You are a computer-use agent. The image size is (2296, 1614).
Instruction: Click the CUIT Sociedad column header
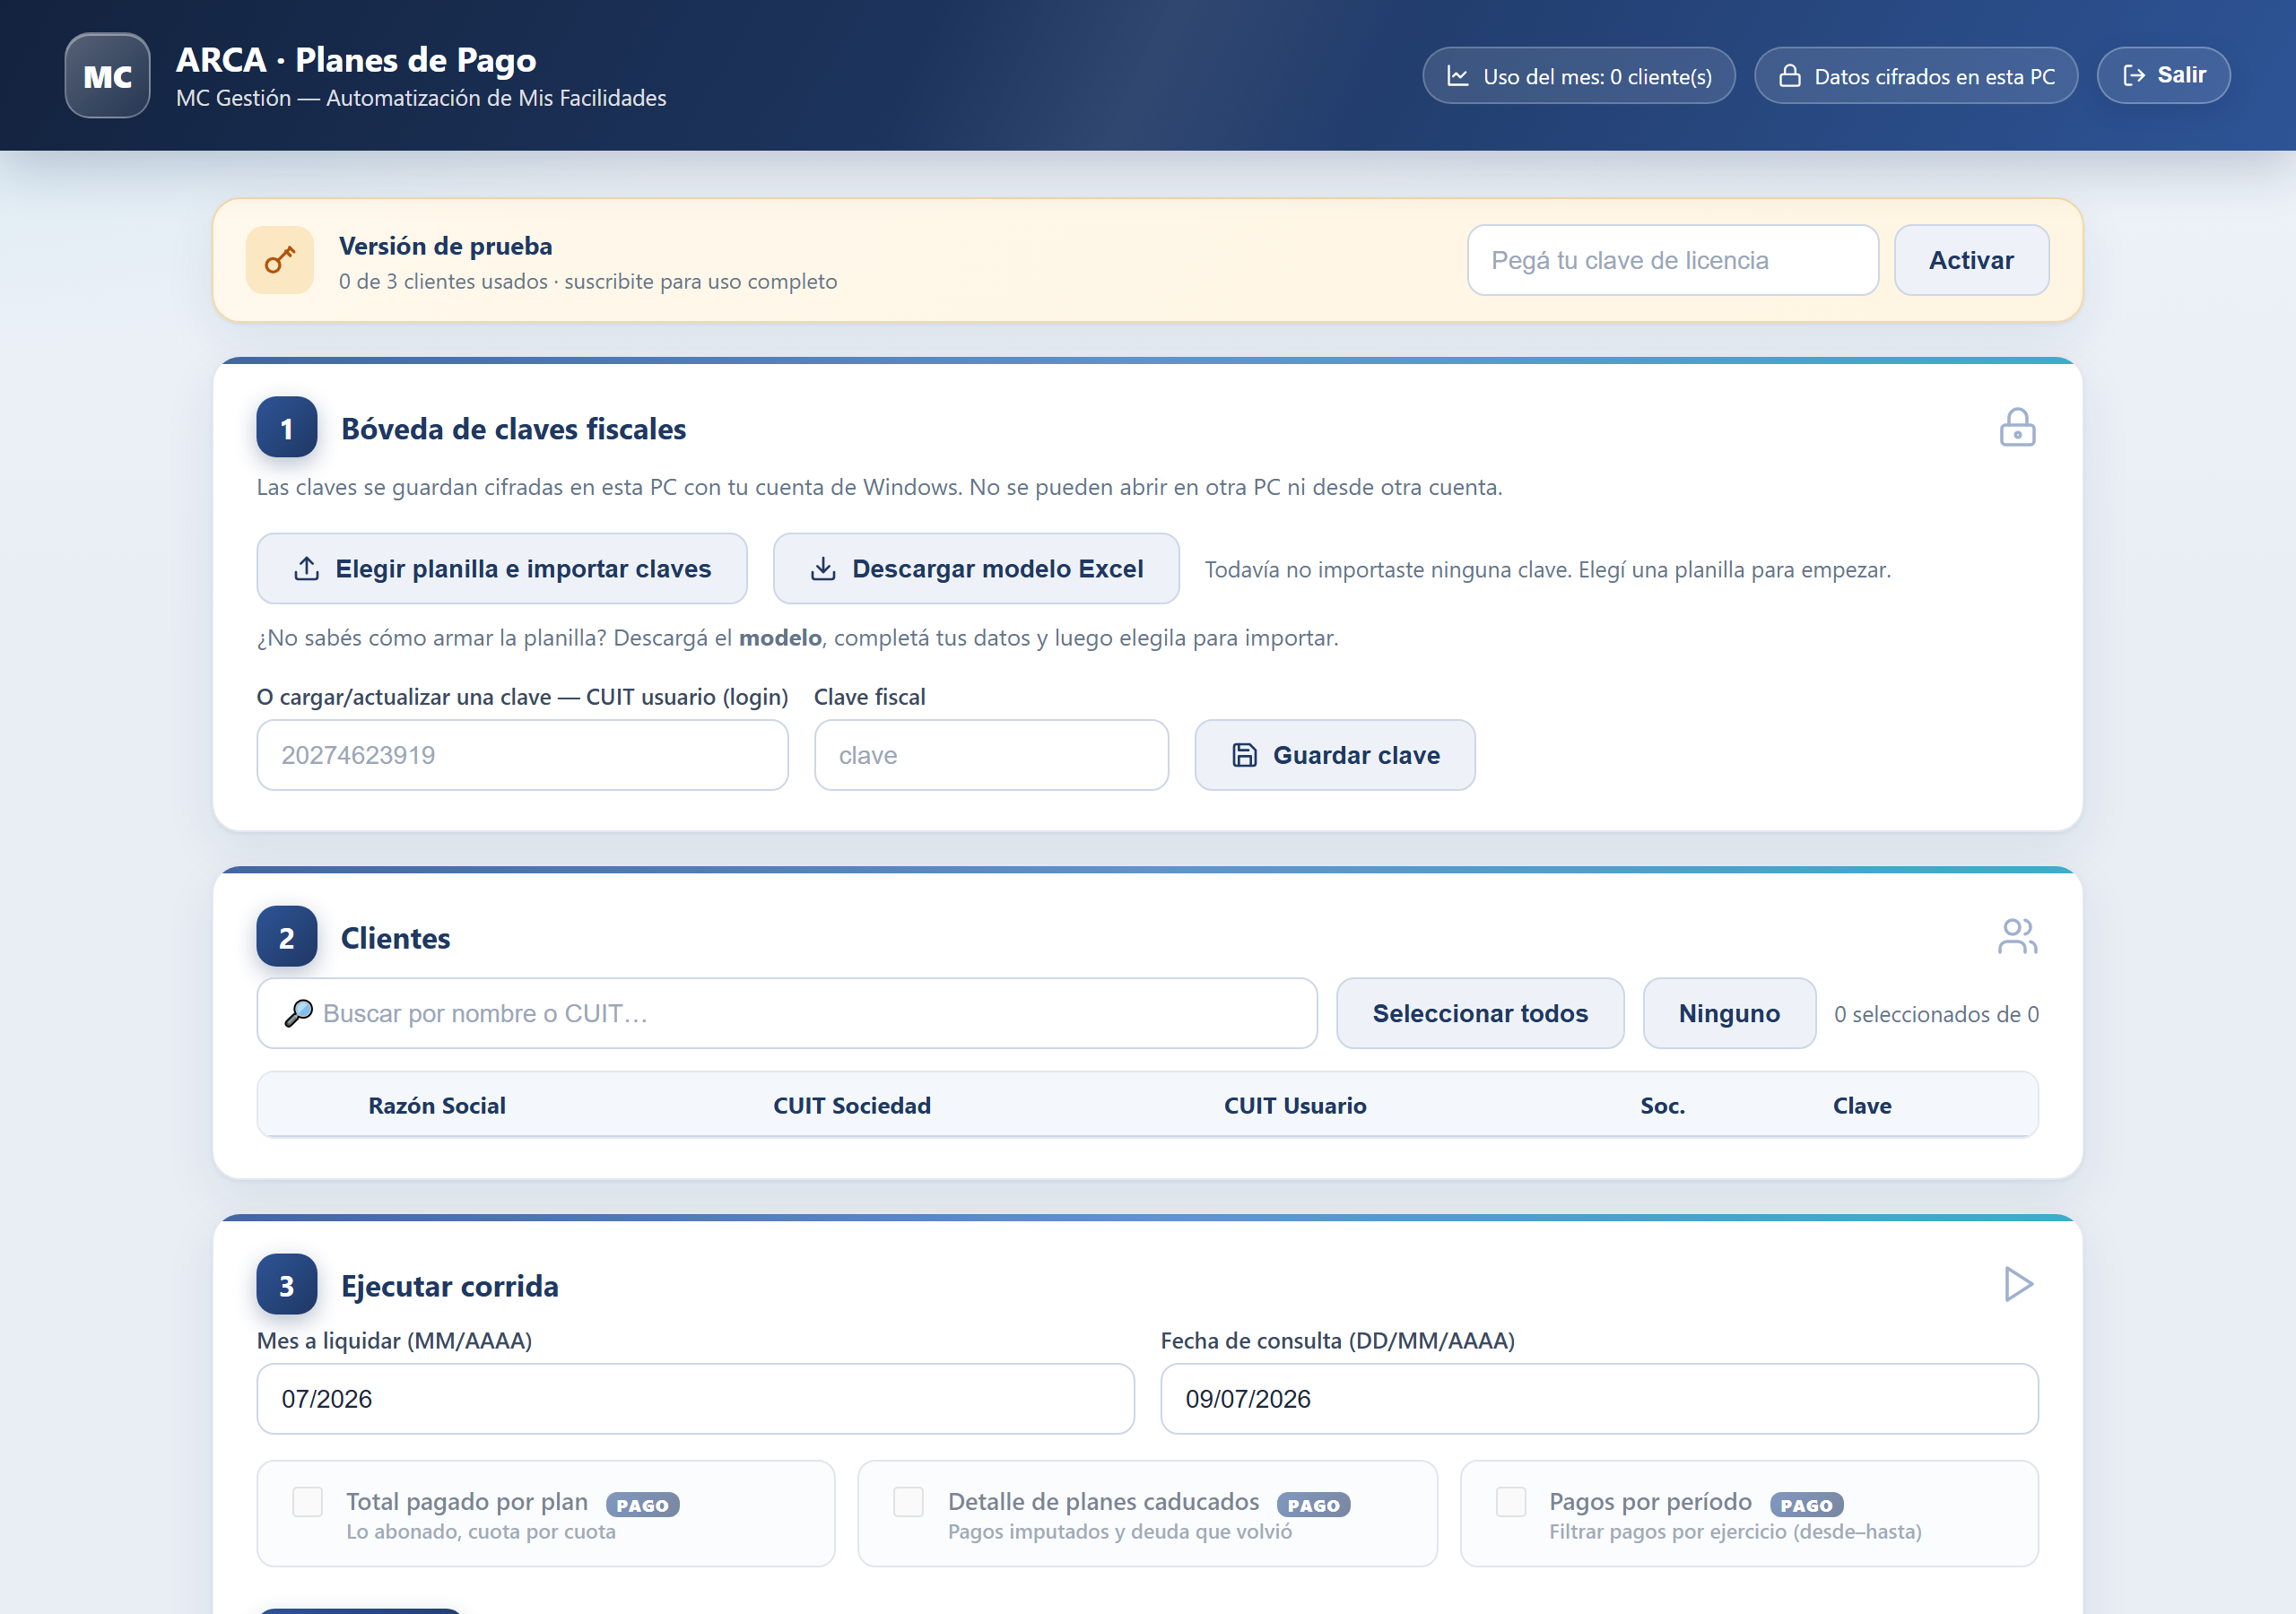pyautogui.click(x=852, y=1105)
